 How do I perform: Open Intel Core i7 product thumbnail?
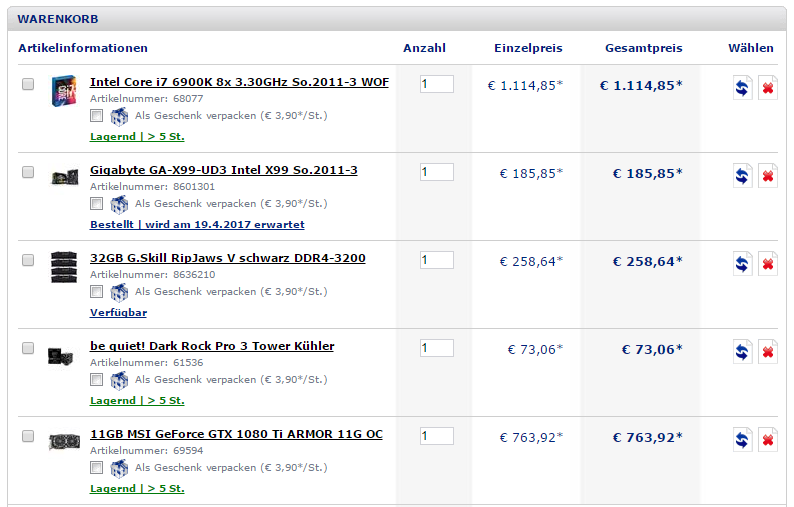(x=64, y=91)
